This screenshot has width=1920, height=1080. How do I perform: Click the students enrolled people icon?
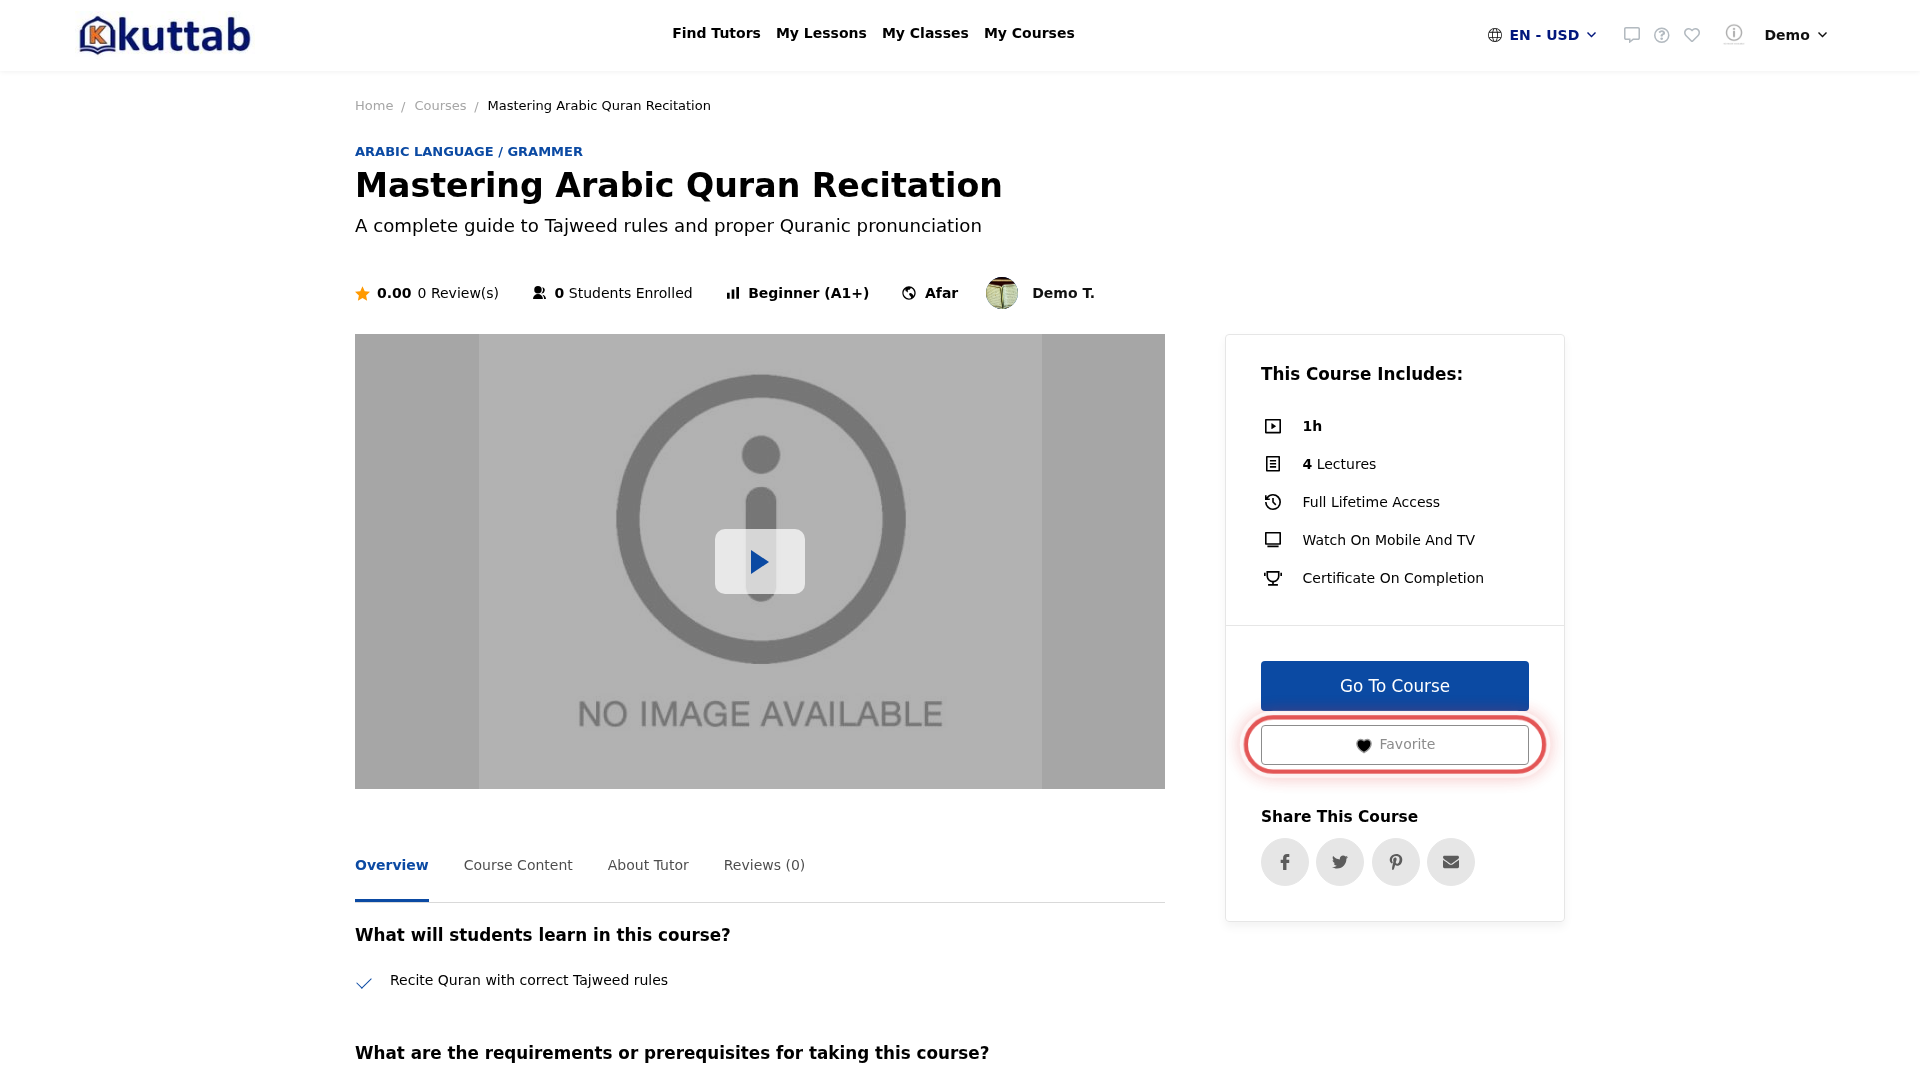(540, 293)
